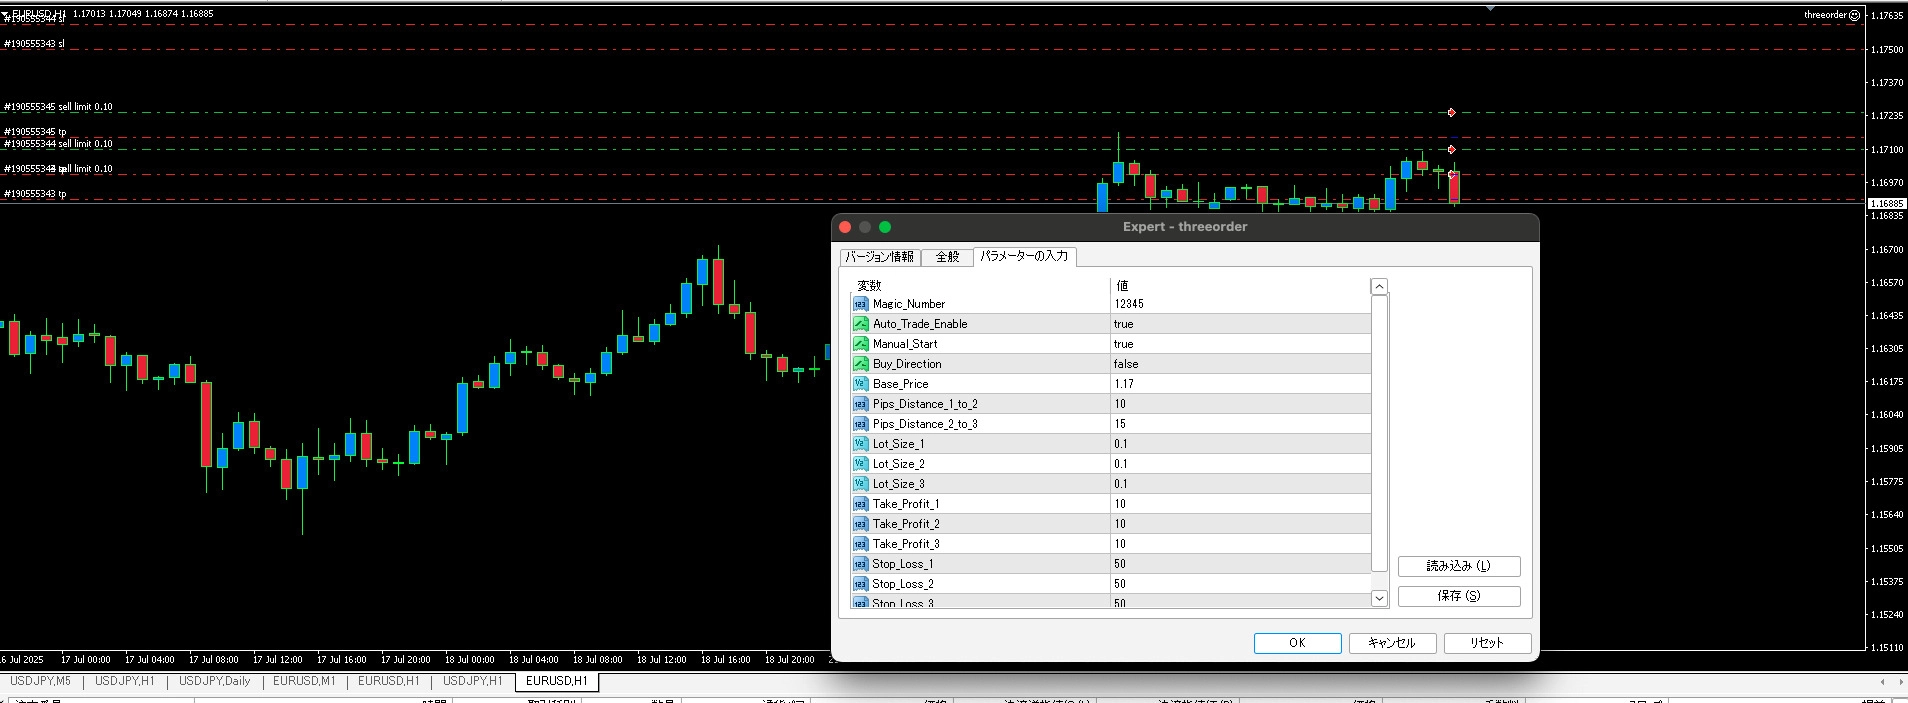The height and width of the screenshot is (703, 1908).
Task: Click the top sell limit arrow marker
Action: [1451, 112]
